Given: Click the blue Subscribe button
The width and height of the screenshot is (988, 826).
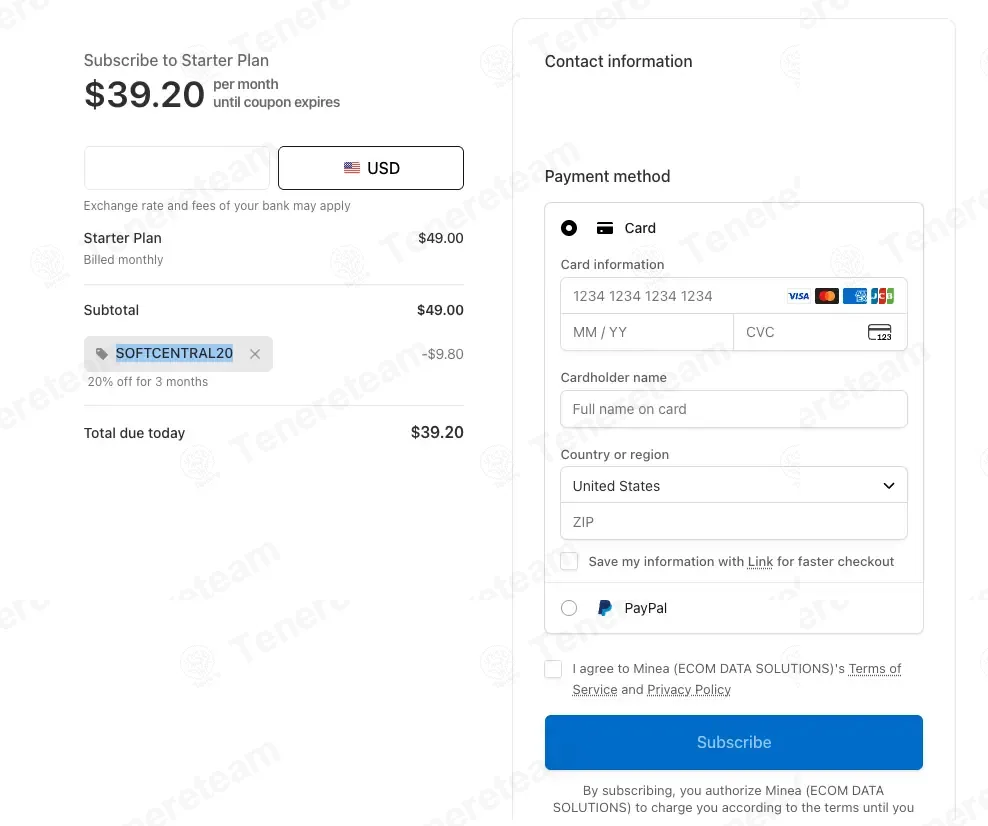Looking at the screenshot, I should pyautogui.click(x=734, y=742).
